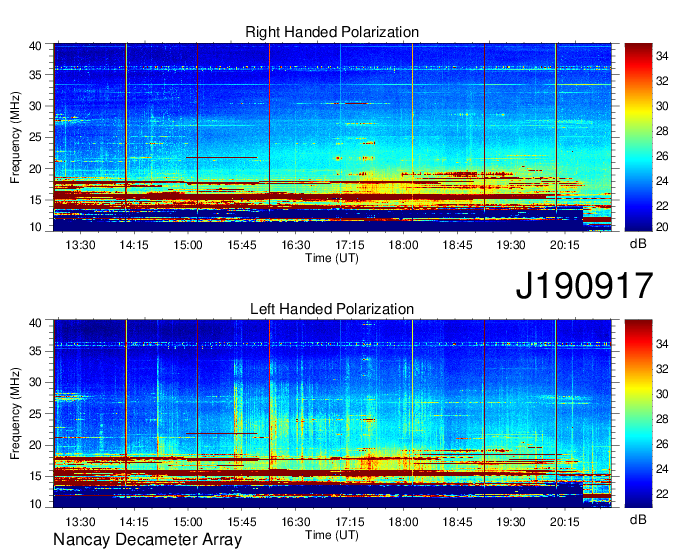Click the 20 MHz tick of Right Handed plot
The width and height of the screenshot is (680, 552).
pos(36,169)
